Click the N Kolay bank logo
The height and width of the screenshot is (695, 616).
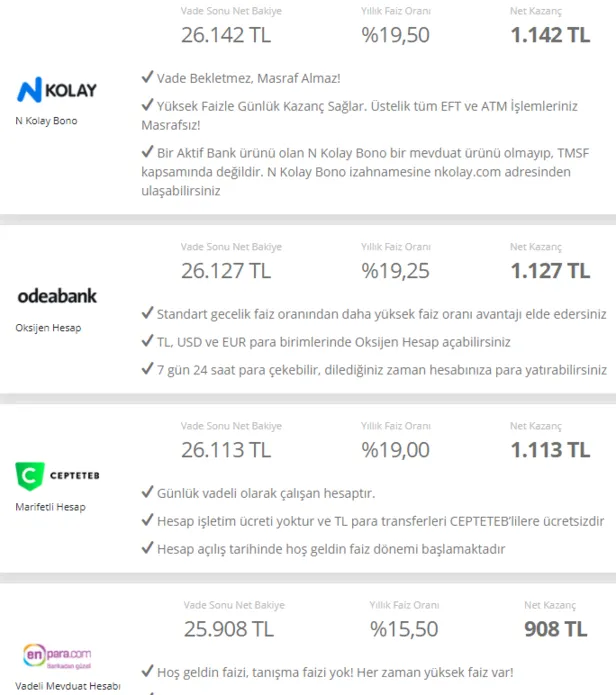pyautogui.click(x=57, y=90)
